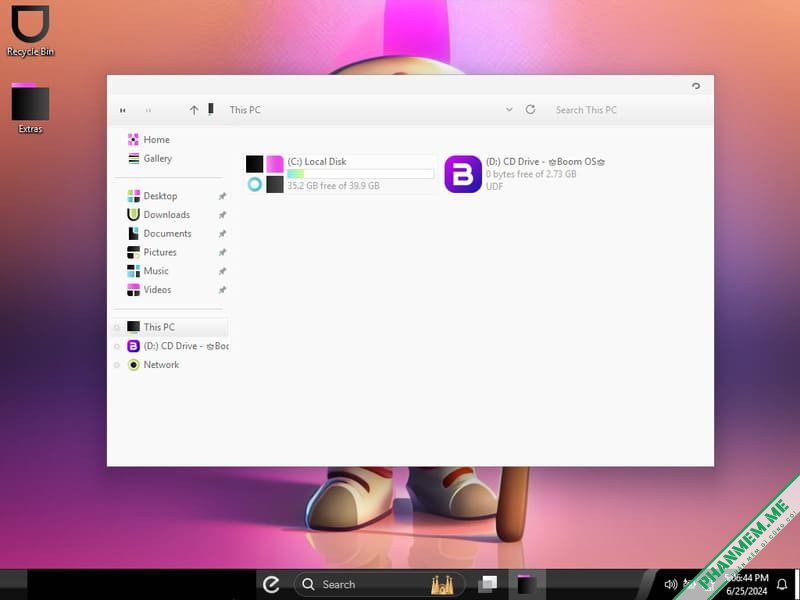Click the clock showing 6/25/2024

(x=746, y=585)
